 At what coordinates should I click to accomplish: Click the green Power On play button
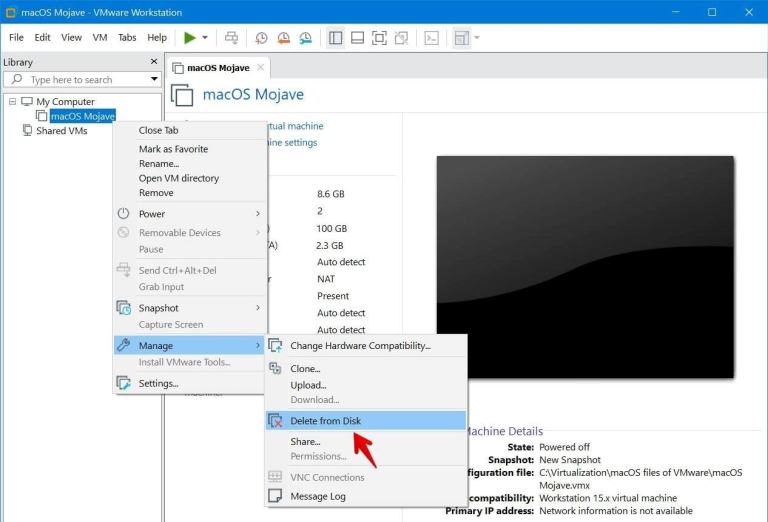coord(190,38)
